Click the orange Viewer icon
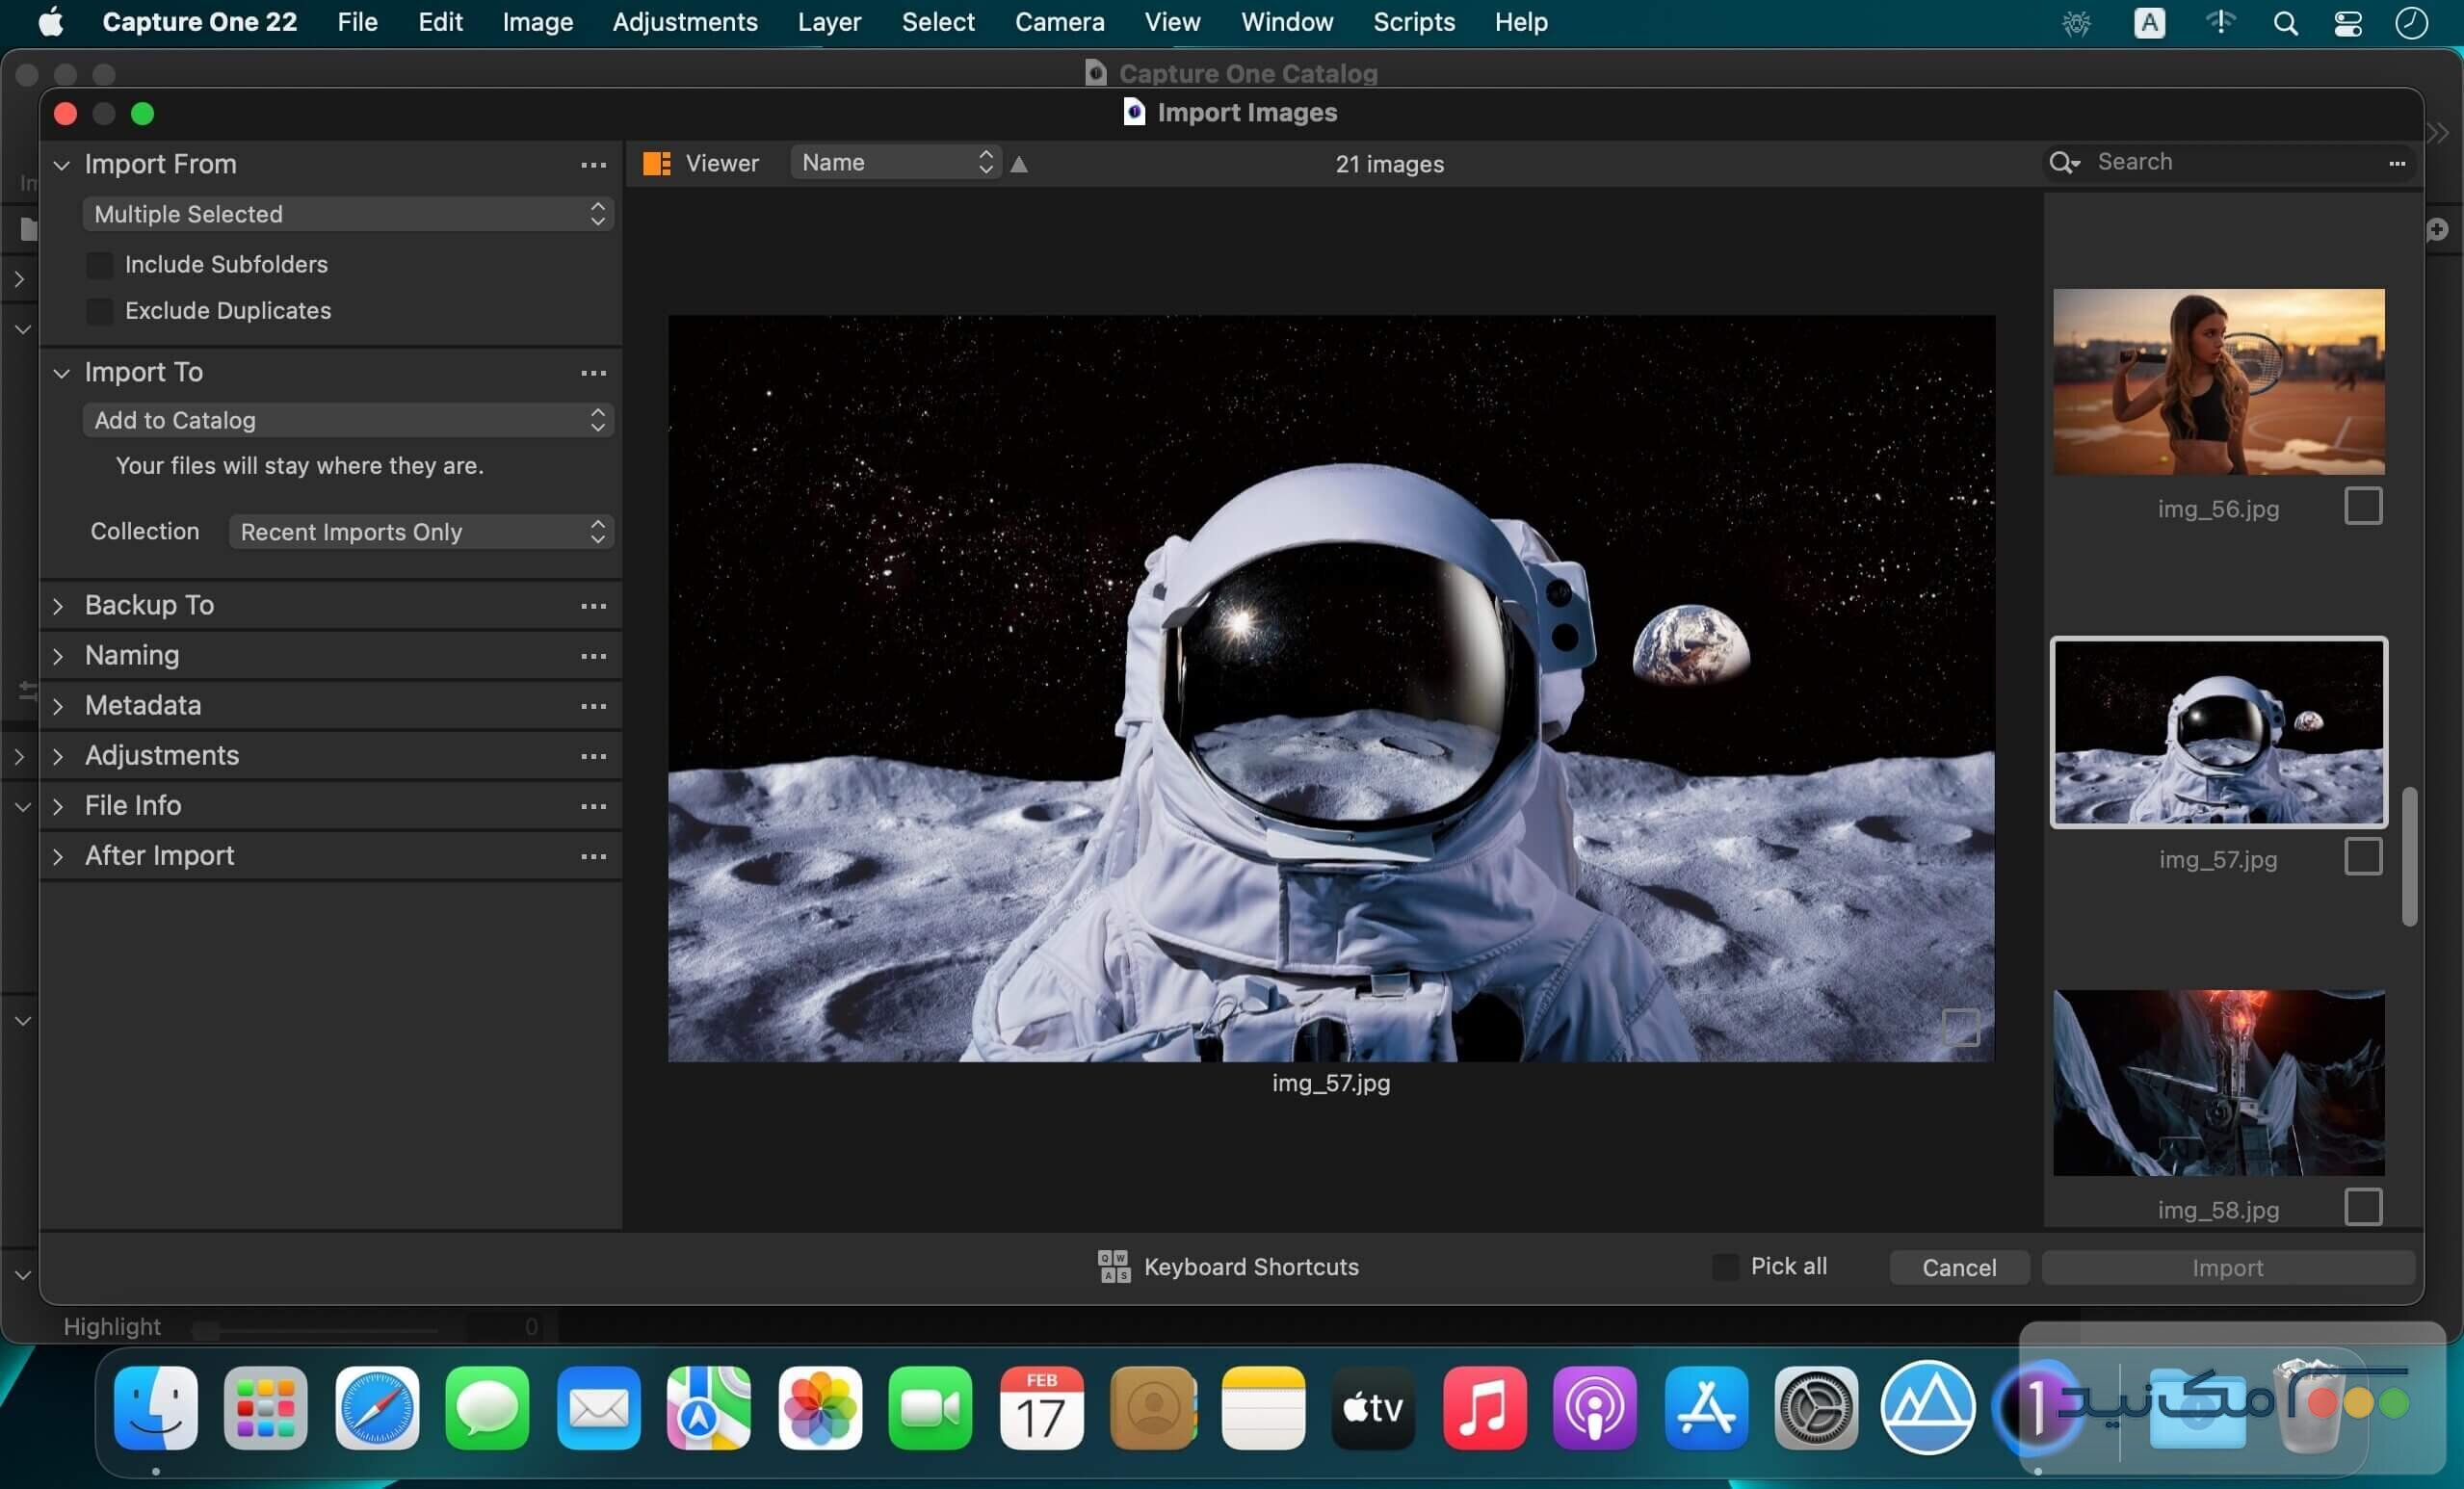The width and height of the screenshot is (2464, 1489). pos(656,163)
